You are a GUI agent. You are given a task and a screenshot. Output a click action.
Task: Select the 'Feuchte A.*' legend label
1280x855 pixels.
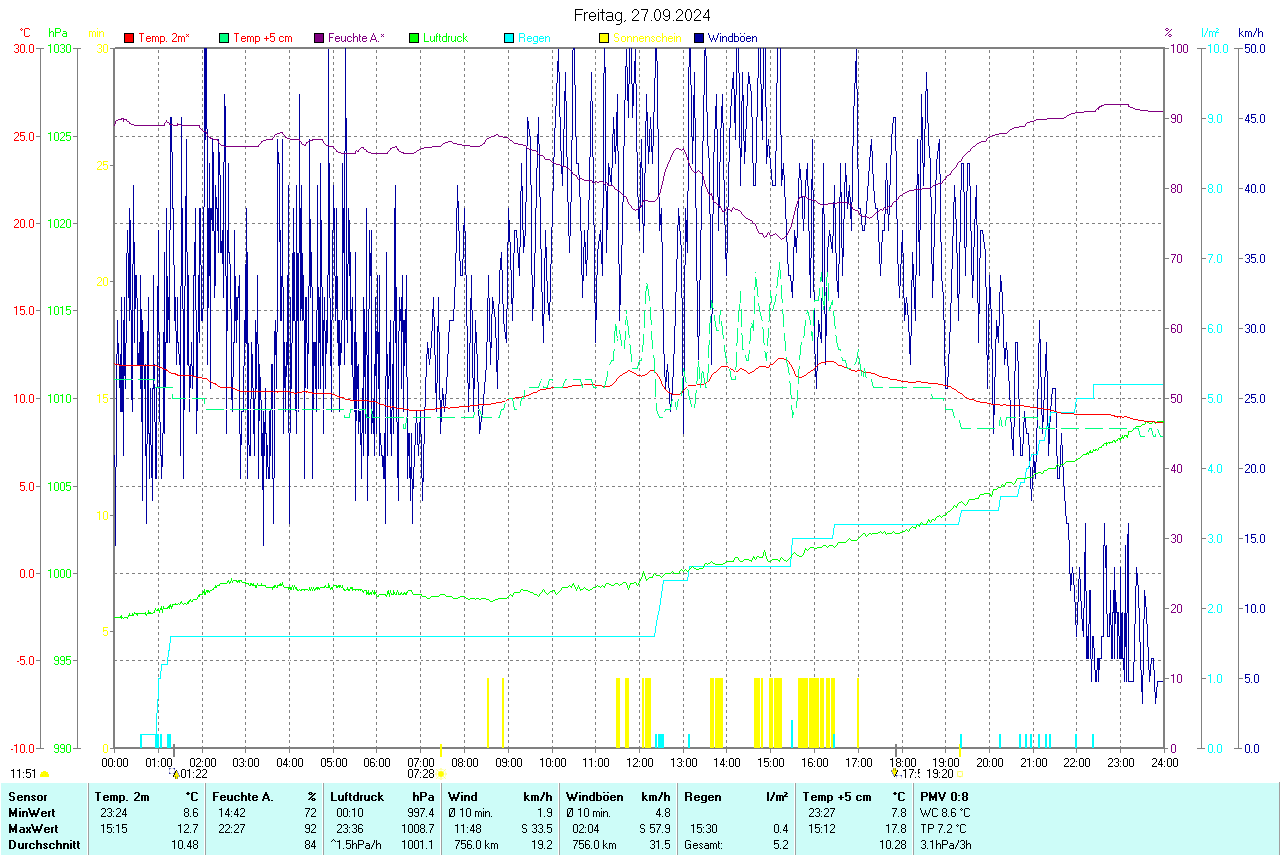point(356,38)
